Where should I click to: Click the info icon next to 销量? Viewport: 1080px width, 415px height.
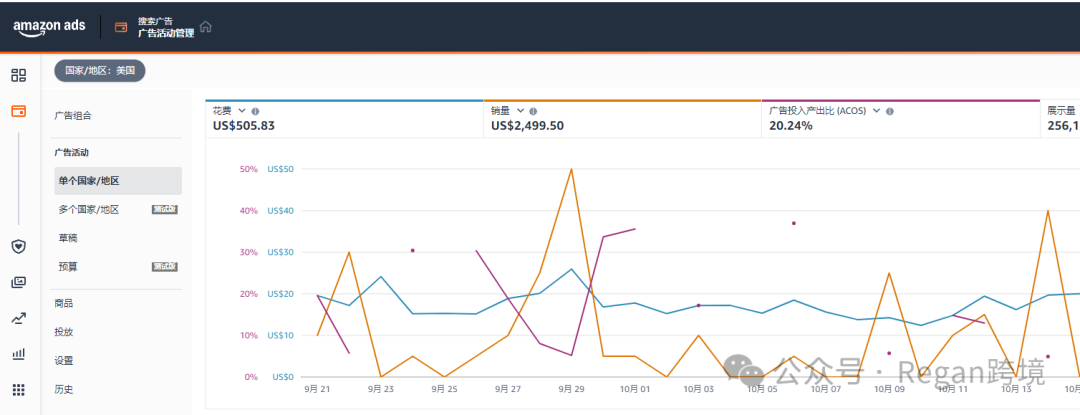coord(533,111)
